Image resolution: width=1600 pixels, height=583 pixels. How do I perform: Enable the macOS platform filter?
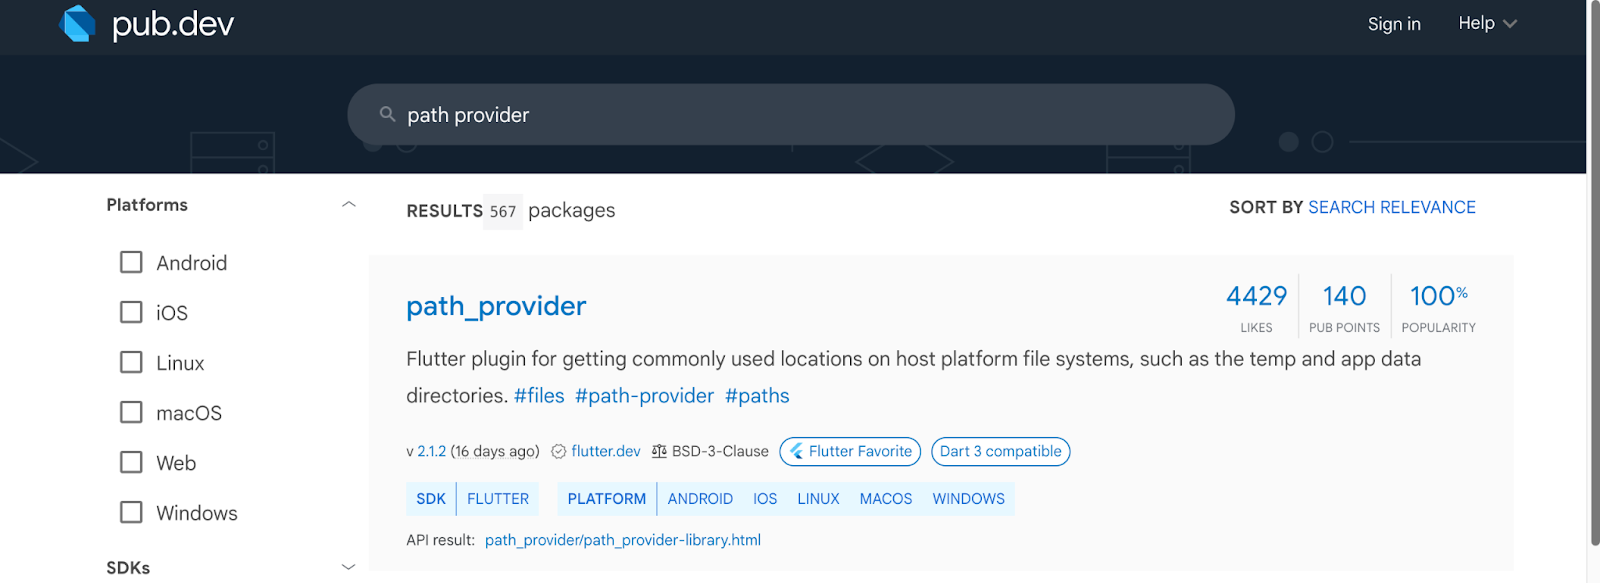click(131, 412)
